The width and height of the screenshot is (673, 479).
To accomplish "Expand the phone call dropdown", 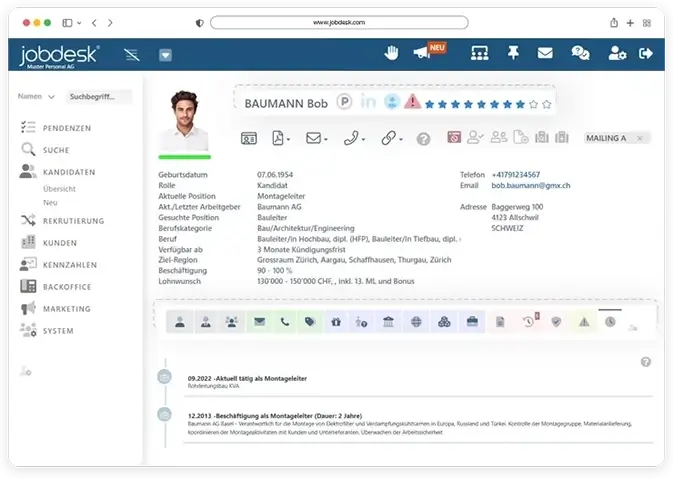I will tap(354, 139).
